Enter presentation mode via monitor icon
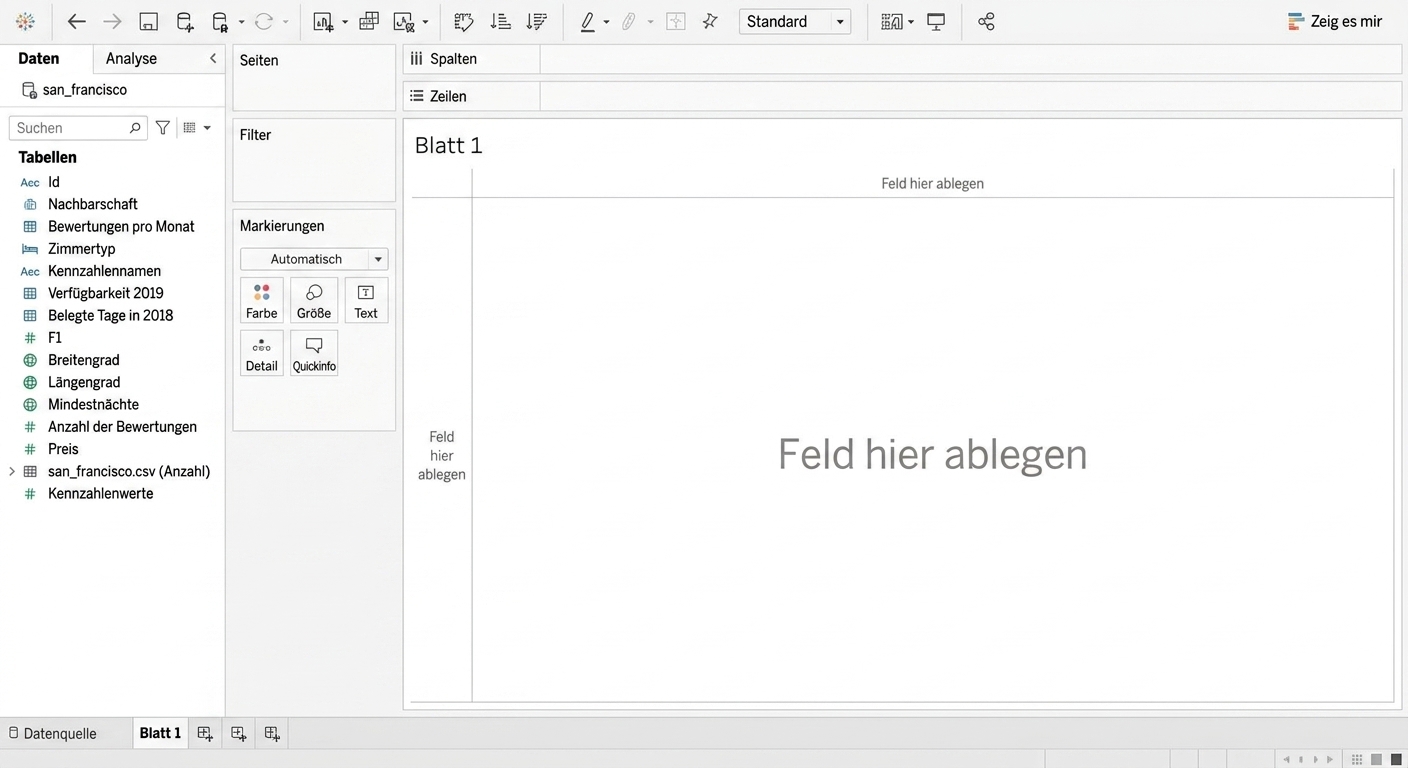Viewport: 1408px width, 768px height. tap(936, 21)
